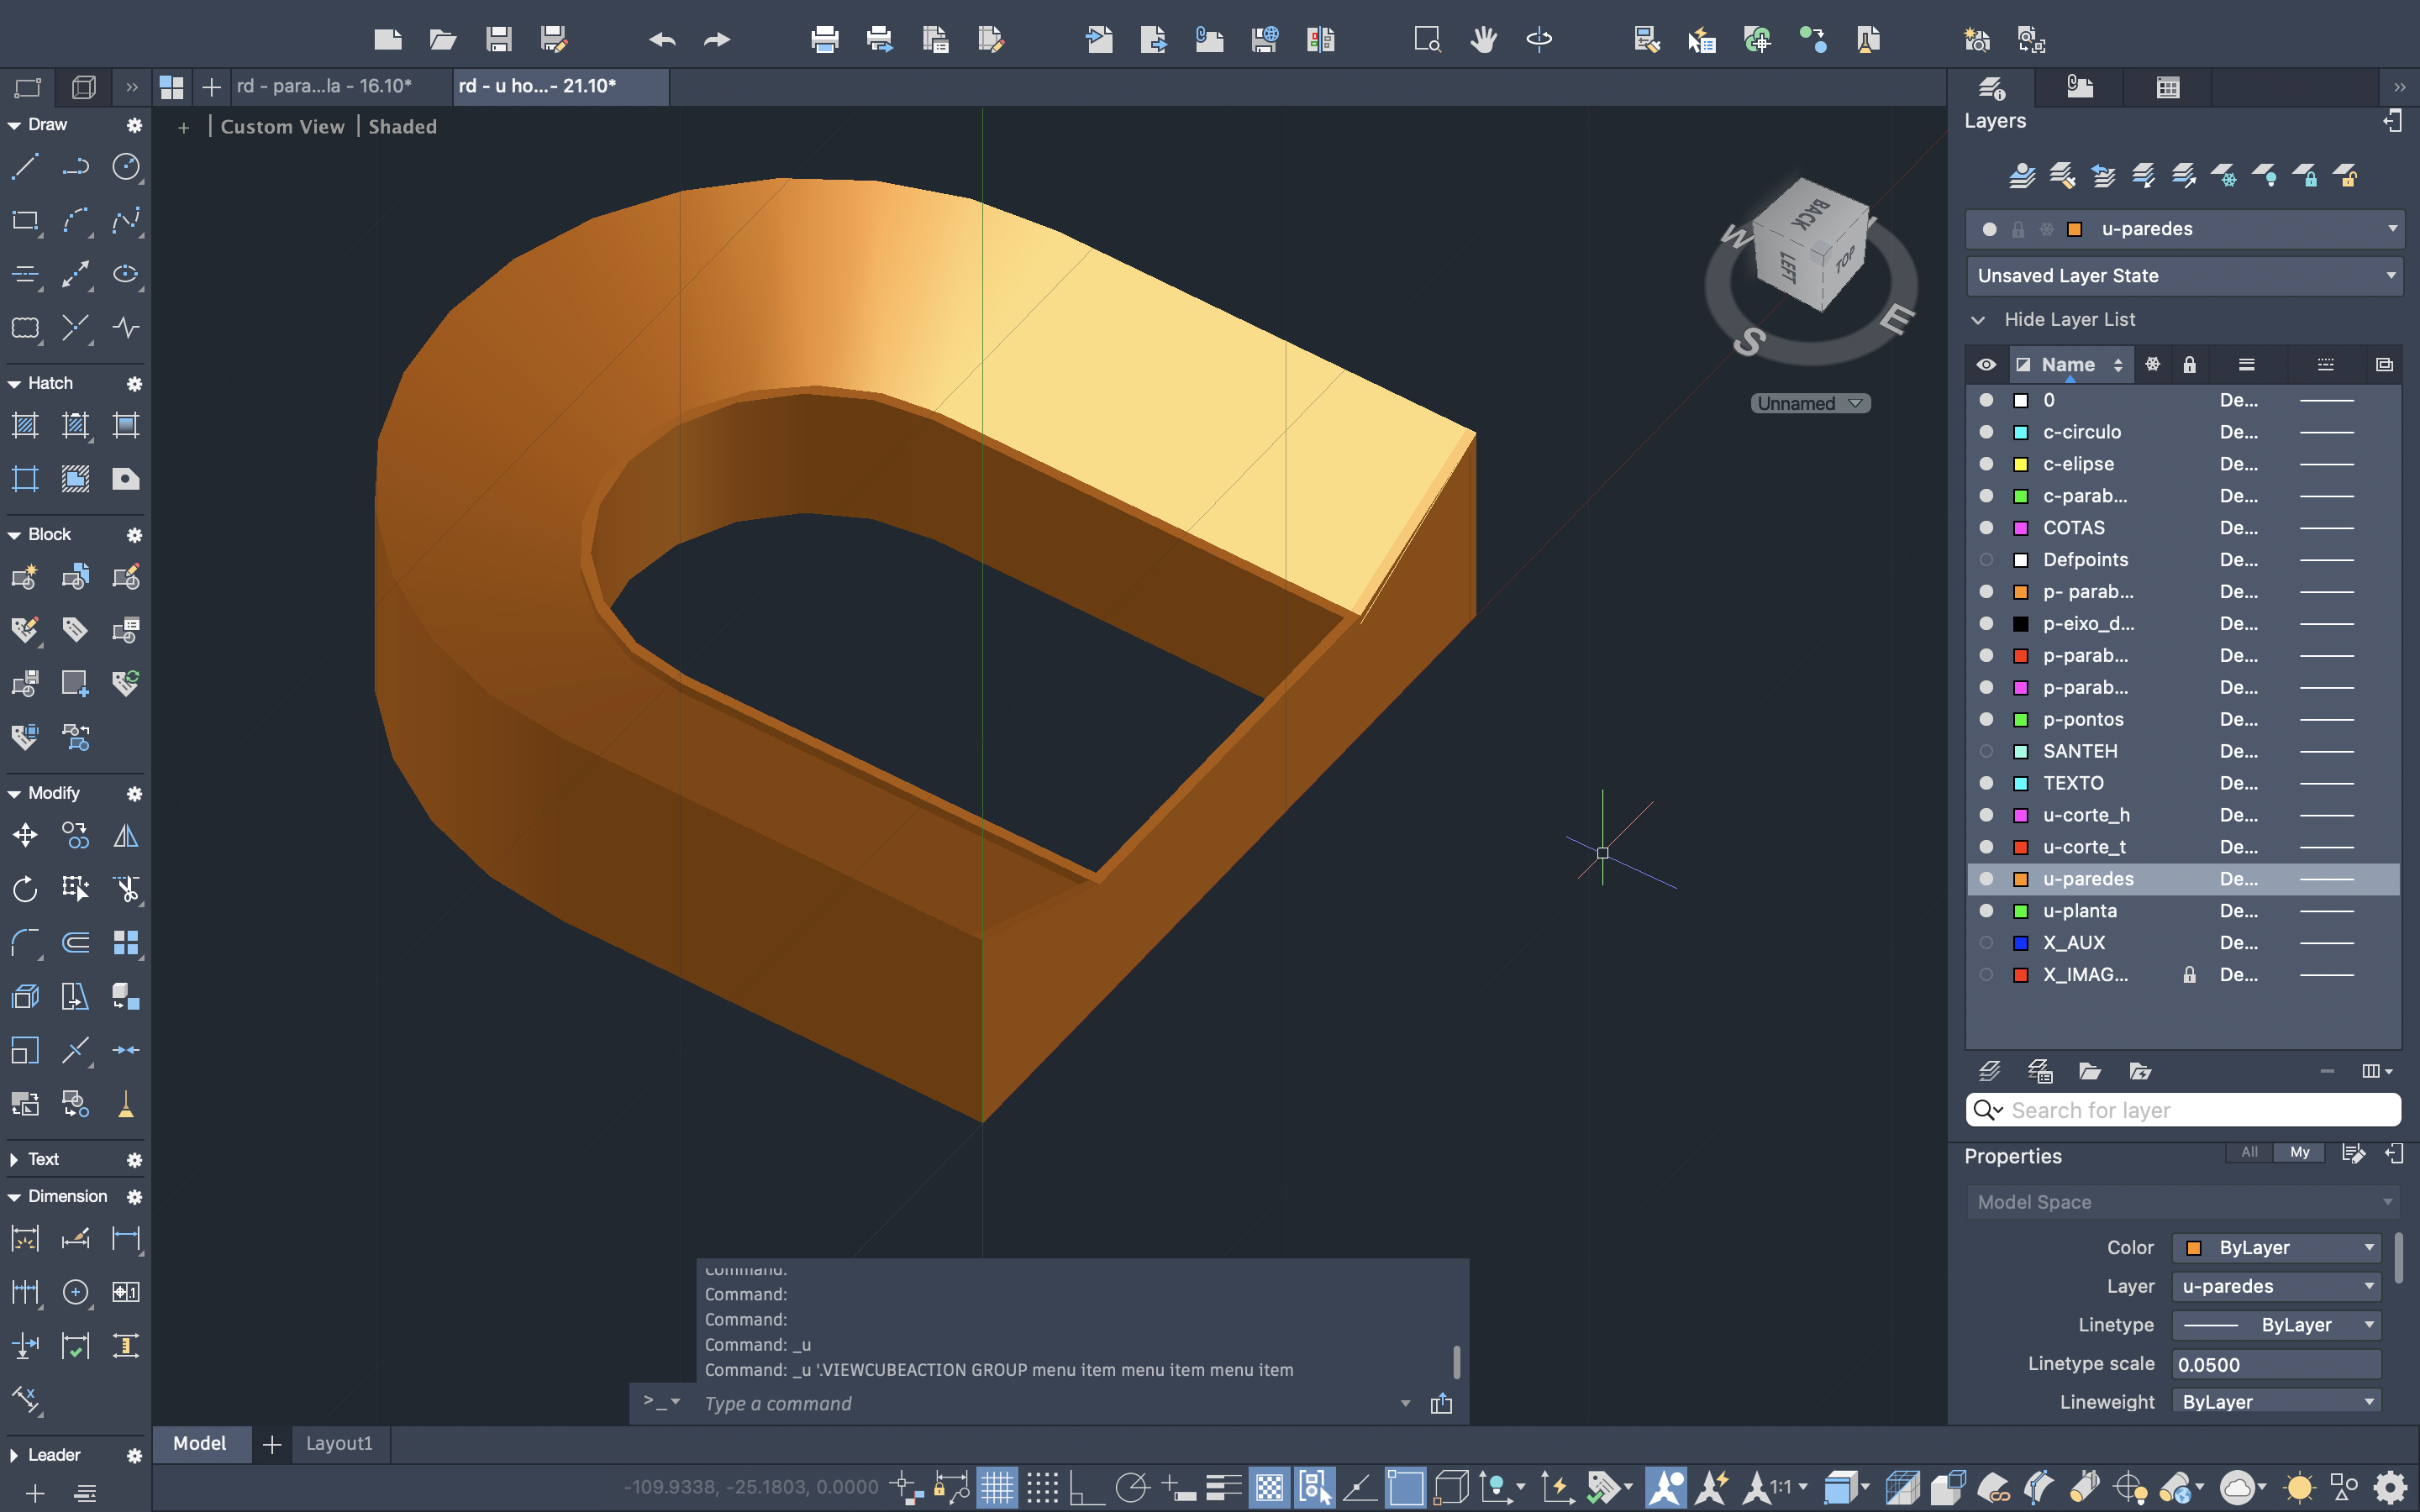
Task: Click the u-corte_t layer color swatch
Action: click(x=2020, y=847)
